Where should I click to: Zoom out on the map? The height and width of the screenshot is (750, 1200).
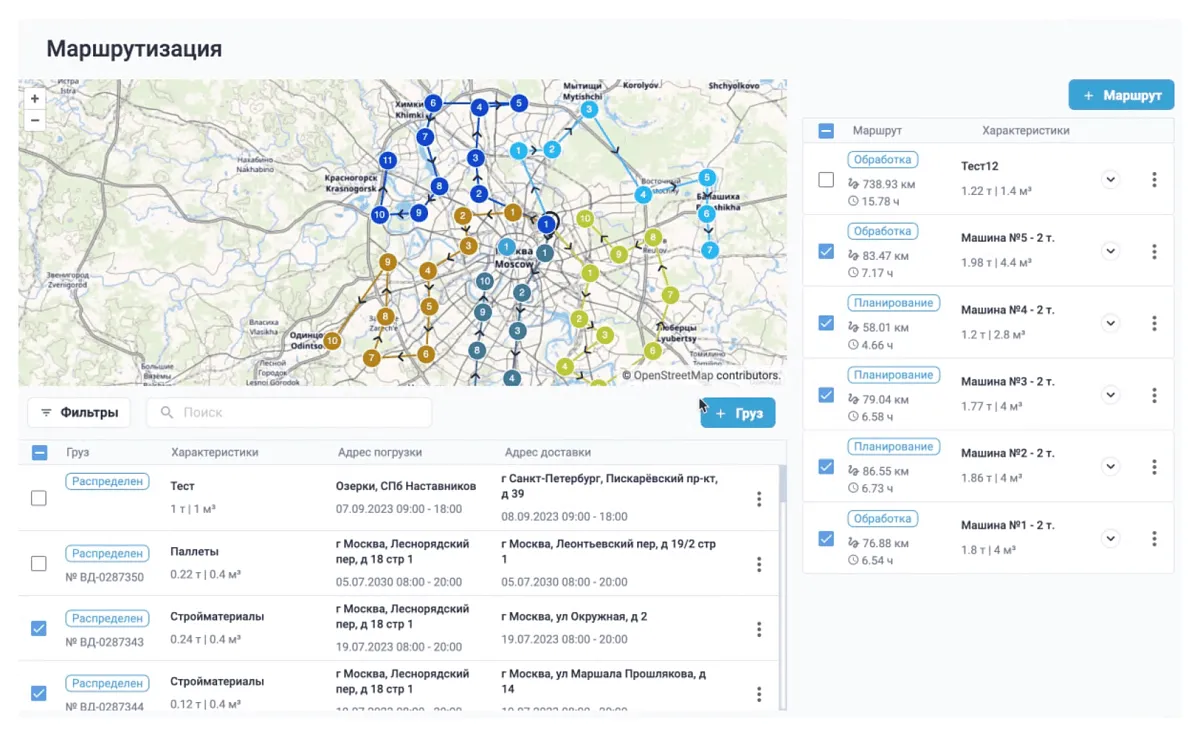pos(35,121)
